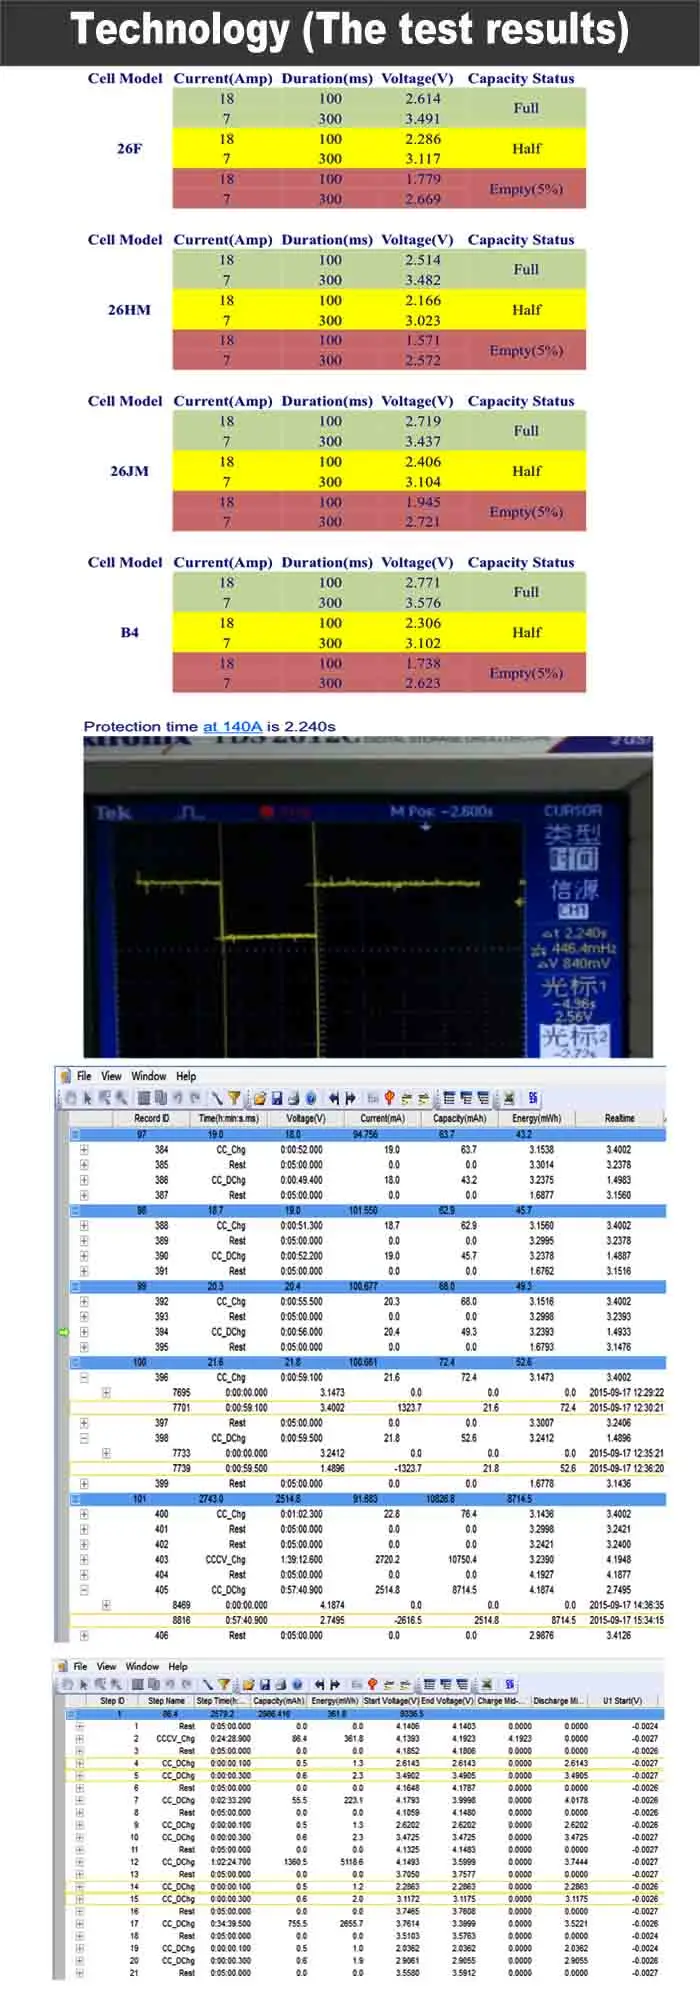Collapse record 398 CC_DChg row
This screenshot has width=700, height=2000.
point(84,1438)
